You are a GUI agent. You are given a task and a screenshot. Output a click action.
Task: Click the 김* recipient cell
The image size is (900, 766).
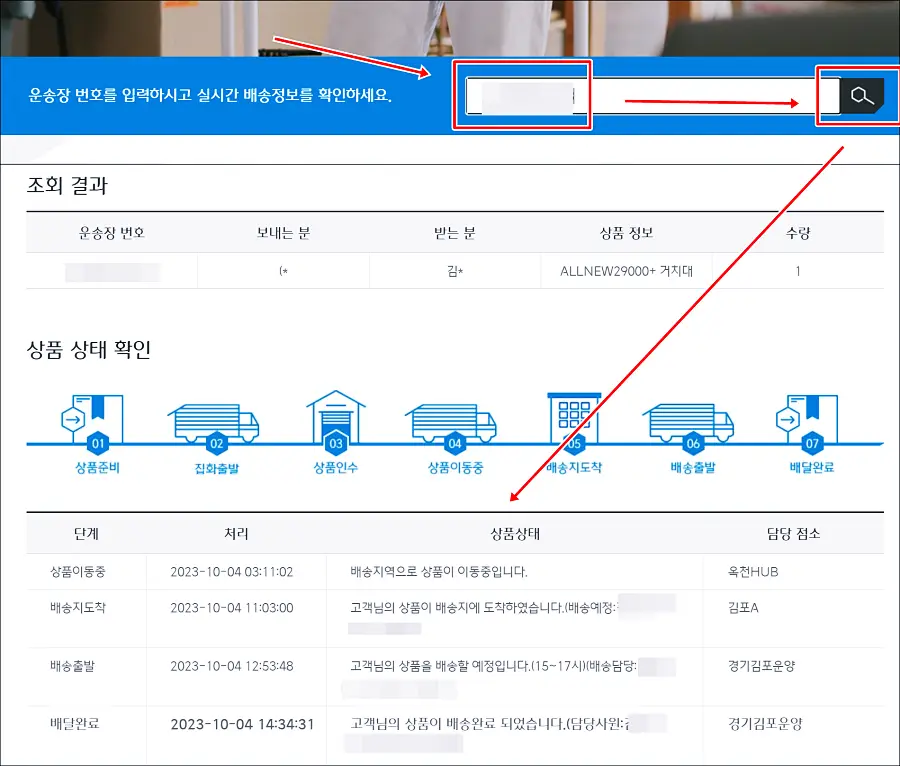455,271
